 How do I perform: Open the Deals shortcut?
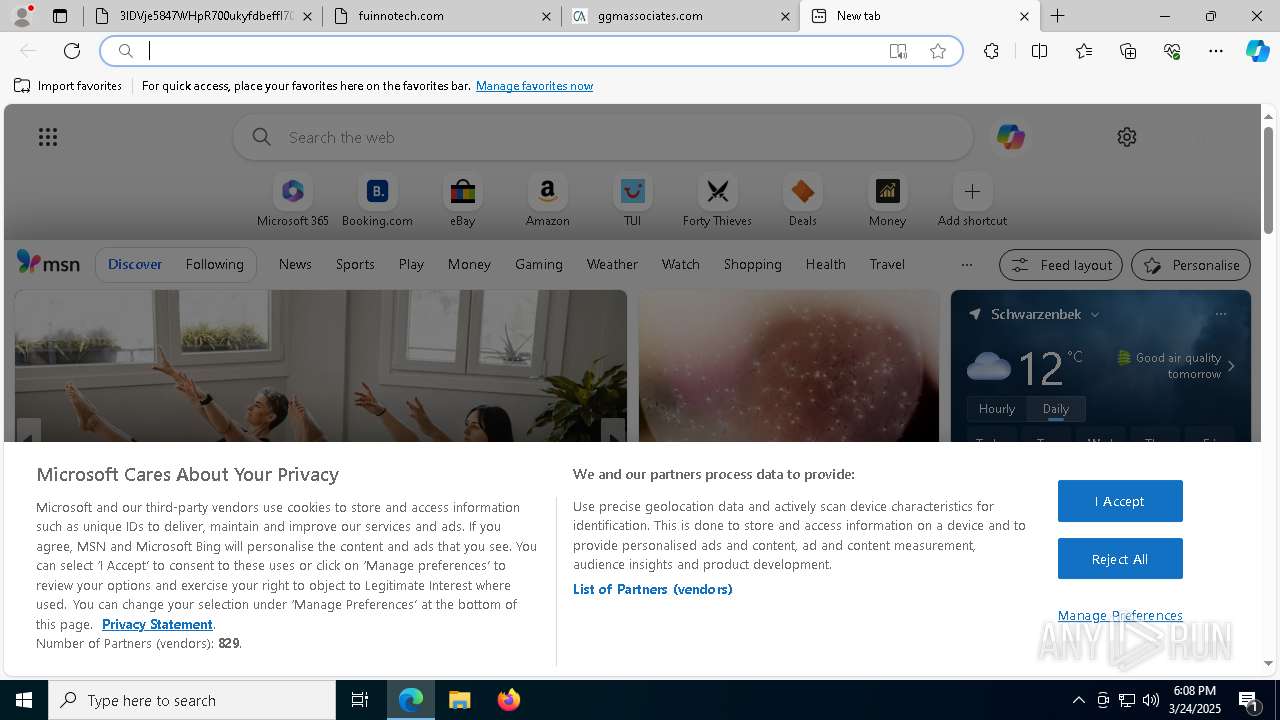(802, 201)
